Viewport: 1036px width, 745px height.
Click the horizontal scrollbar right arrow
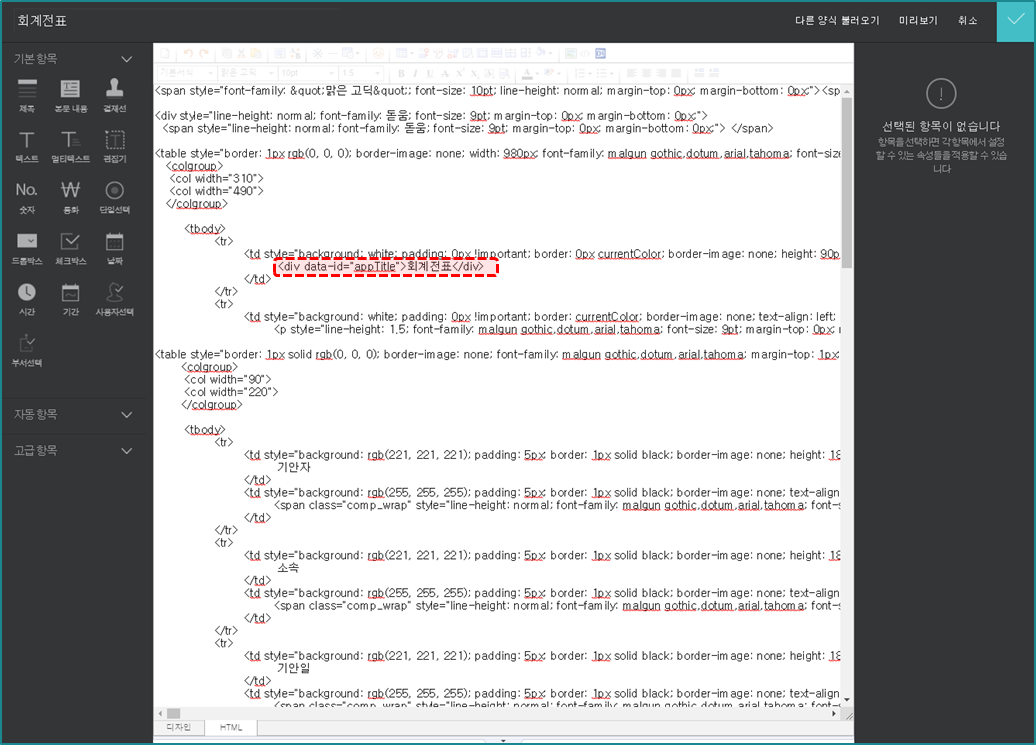click(835, 713)
